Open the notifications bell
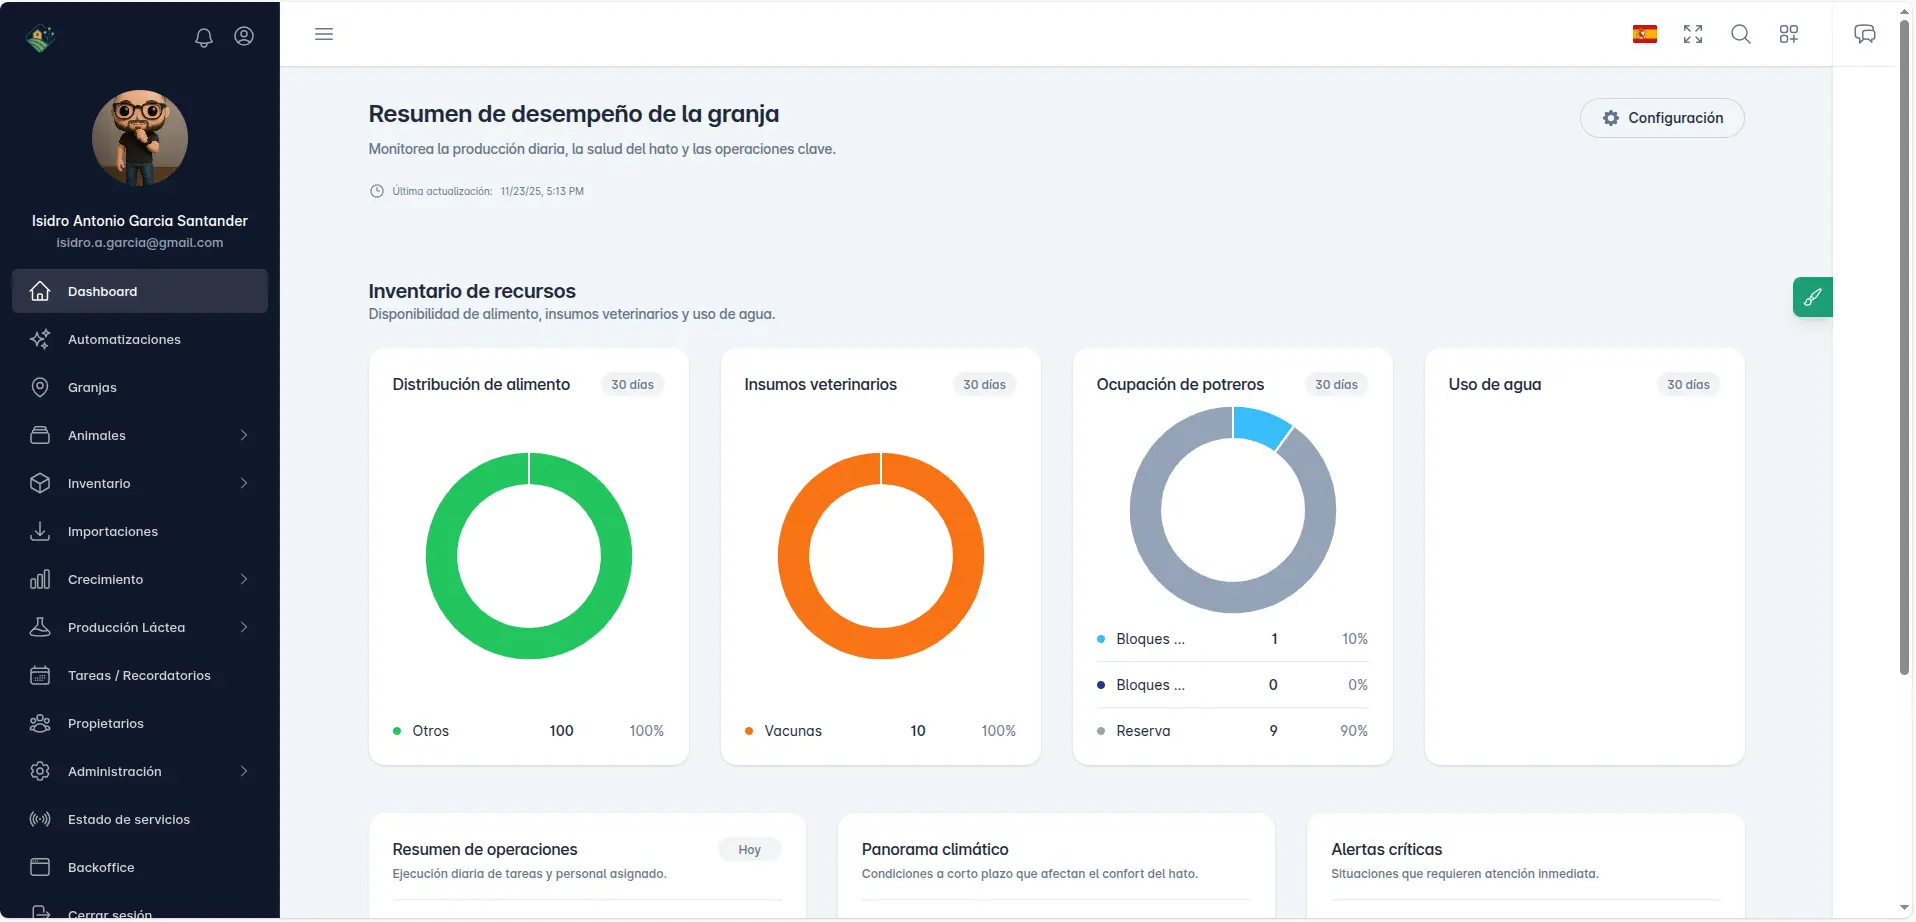Screen dimensions: 1916x922 pos(203,37)
